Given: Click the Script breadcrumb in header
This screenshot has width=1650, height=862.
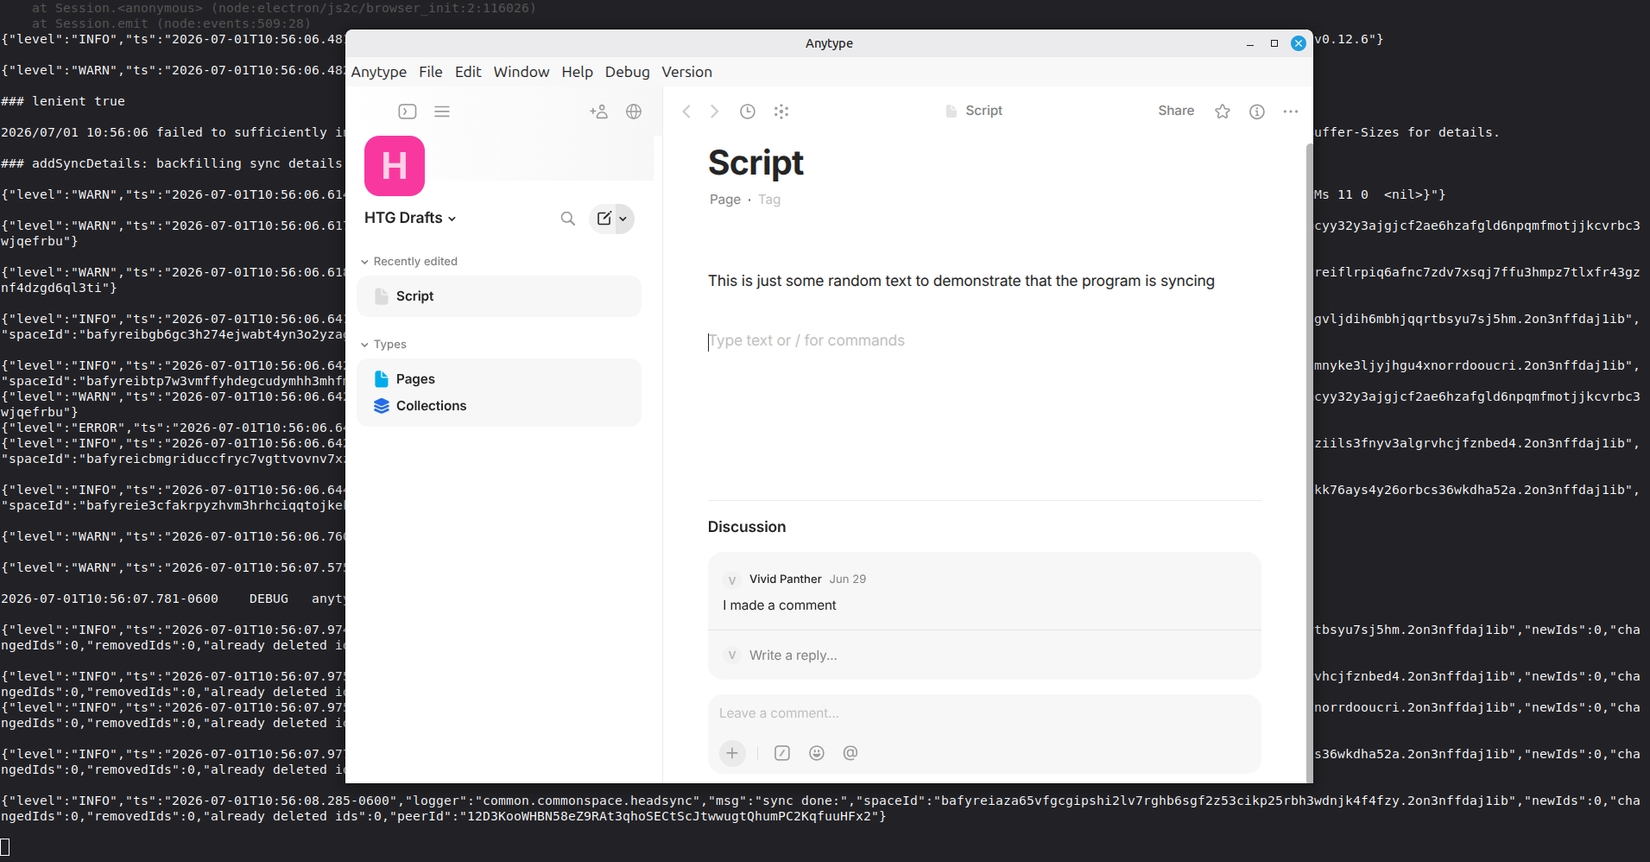Looking at the screenshot, I should [x=974, y=111].
